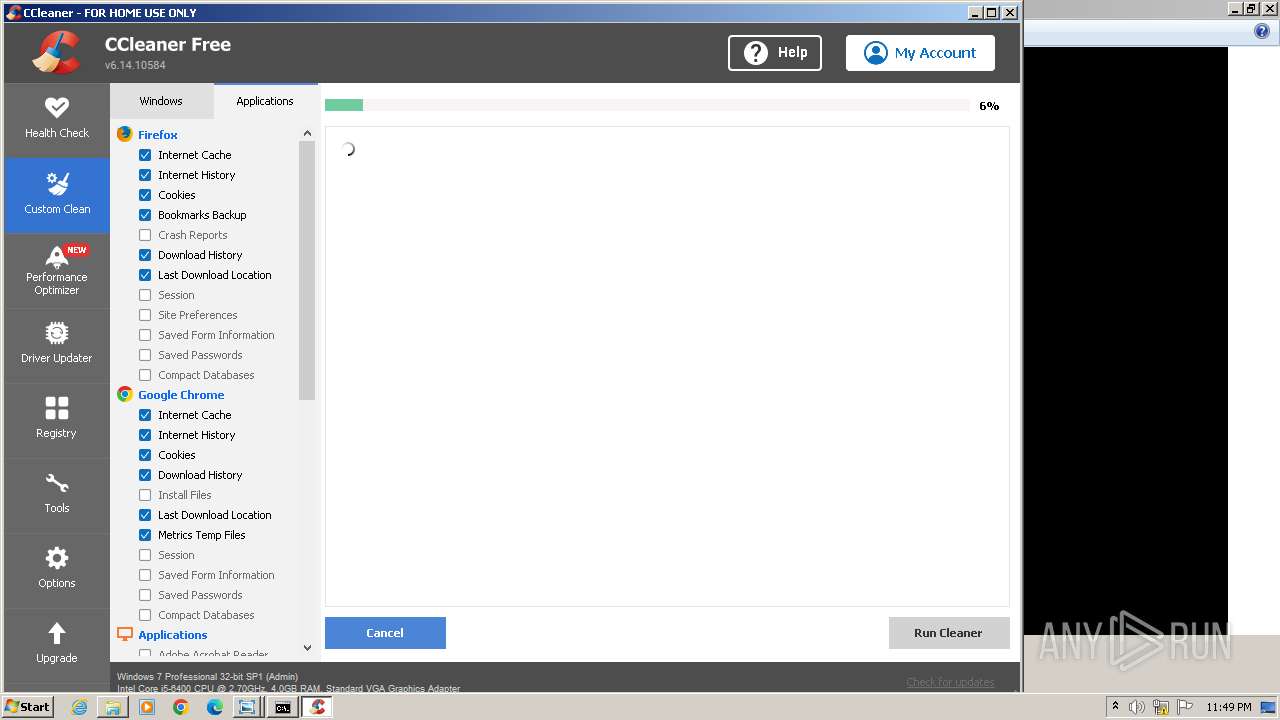
Task: Enable Firefox Site Preferences checkbox
Action: (x=145, y=315)
